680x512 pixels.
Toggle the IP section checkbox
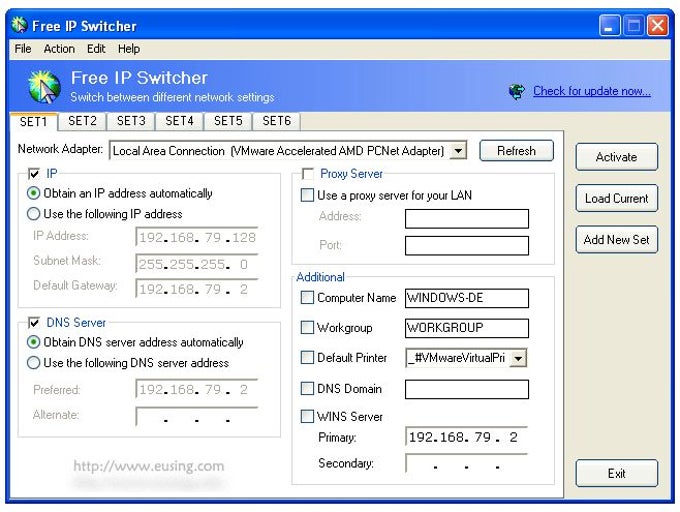click(34, 174)
